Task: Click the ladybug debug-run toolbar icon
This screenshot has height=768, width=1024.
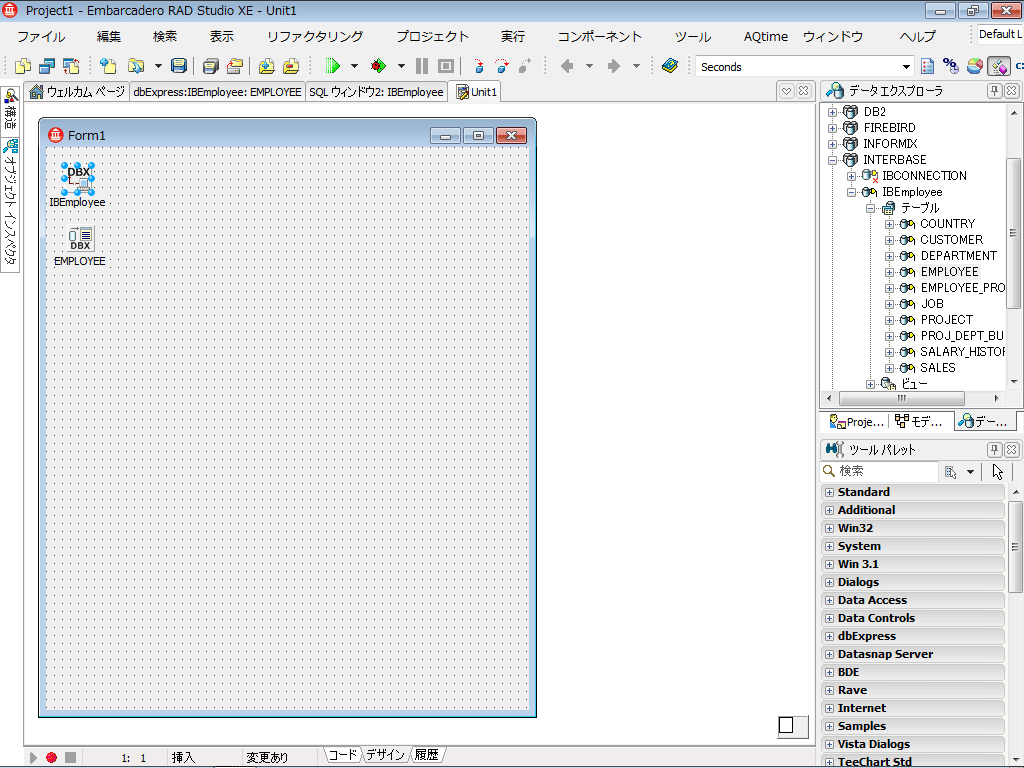Action: (377, 66)
